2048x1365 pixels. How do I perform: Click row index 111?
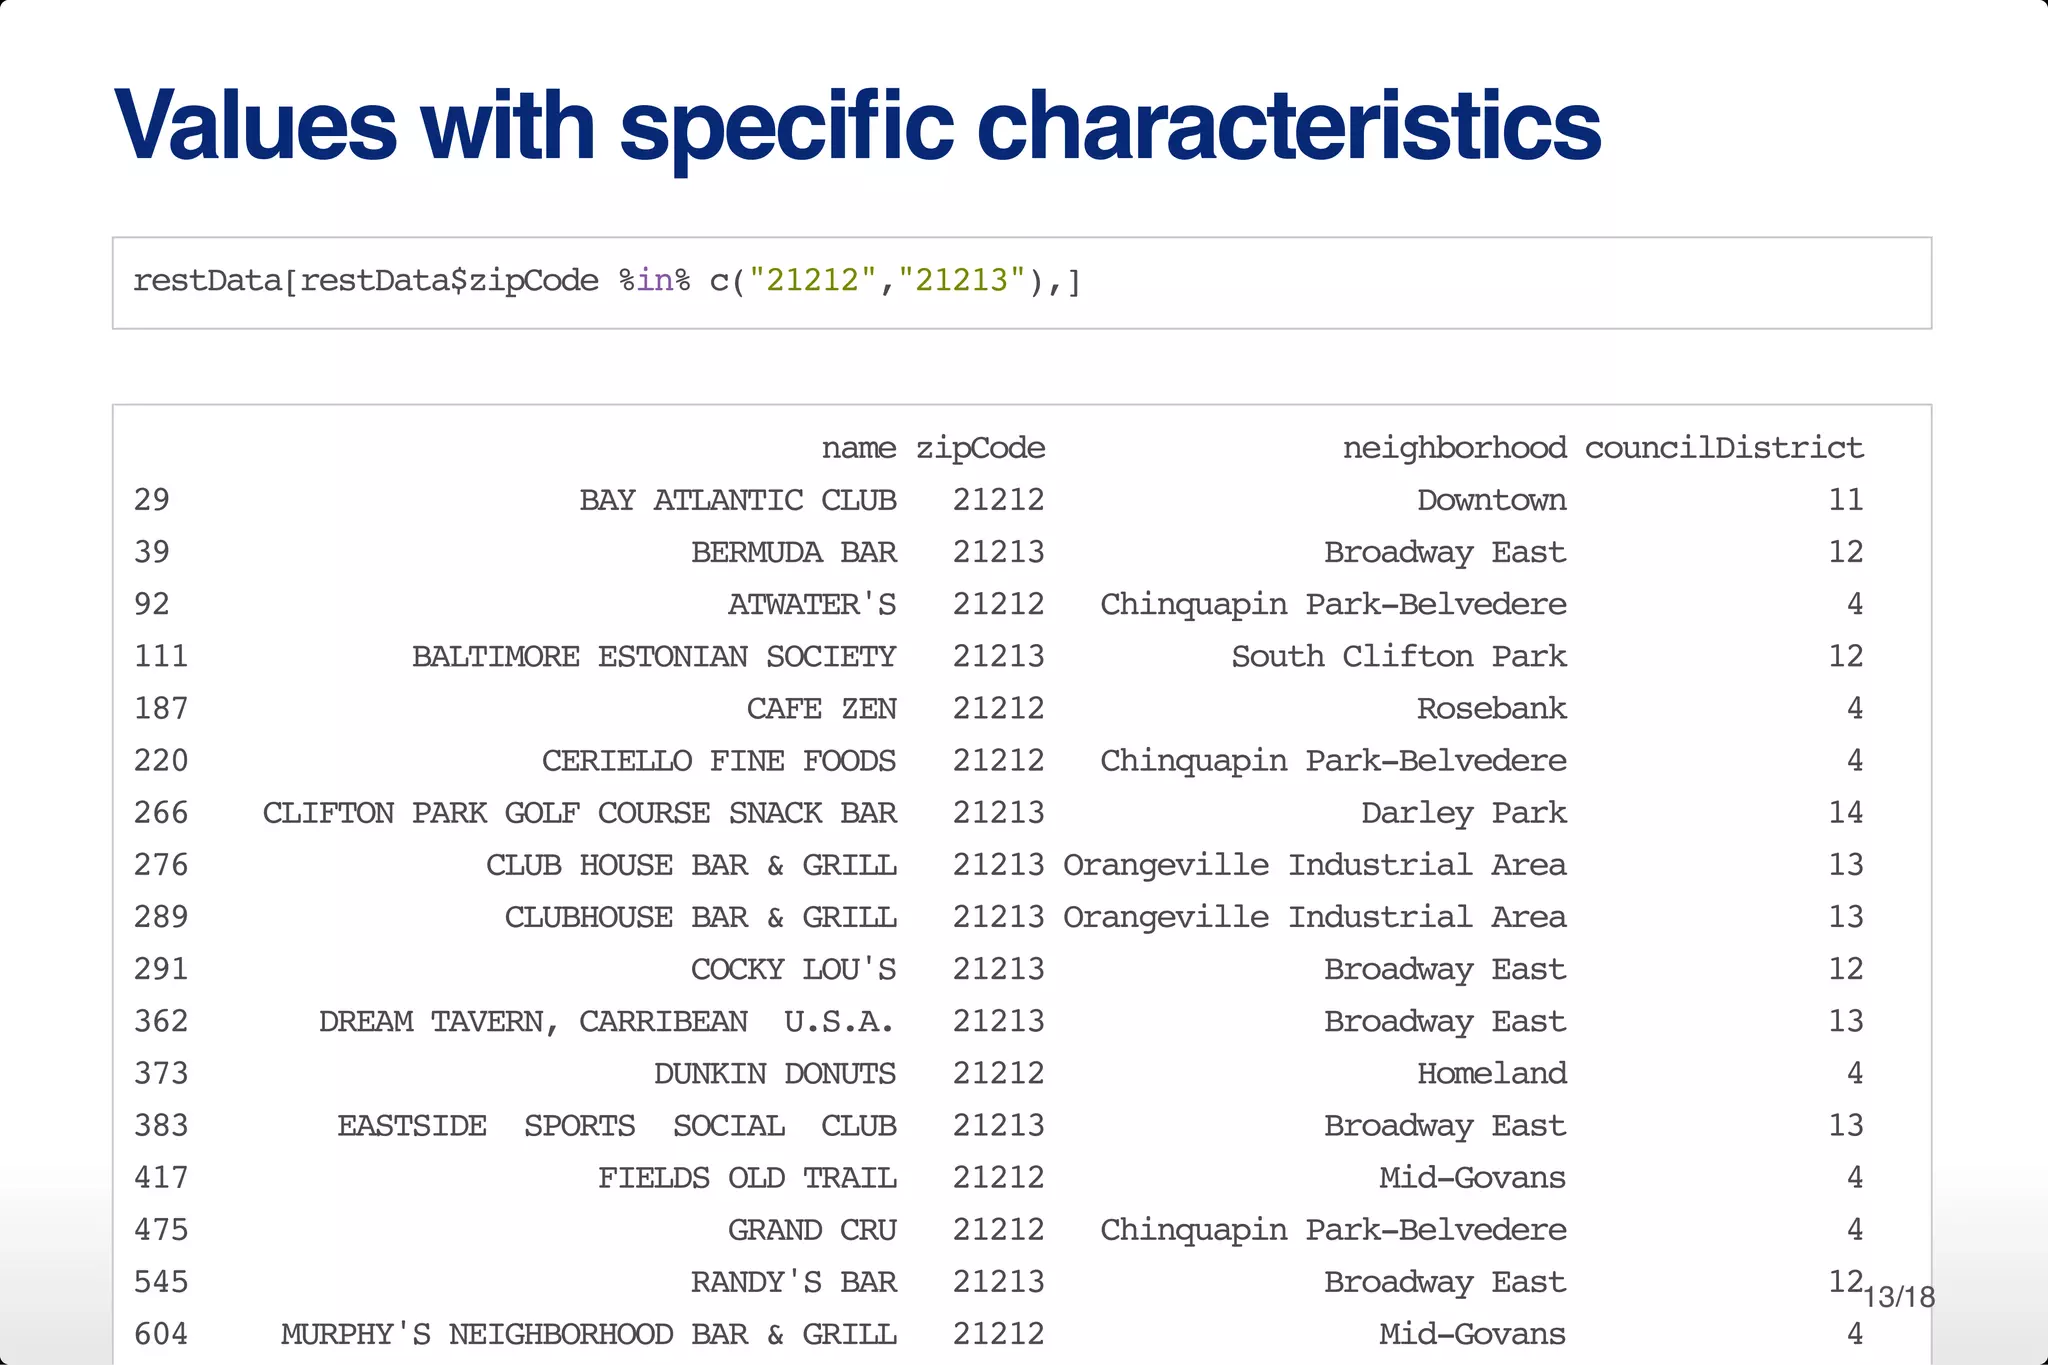(161, 656)
